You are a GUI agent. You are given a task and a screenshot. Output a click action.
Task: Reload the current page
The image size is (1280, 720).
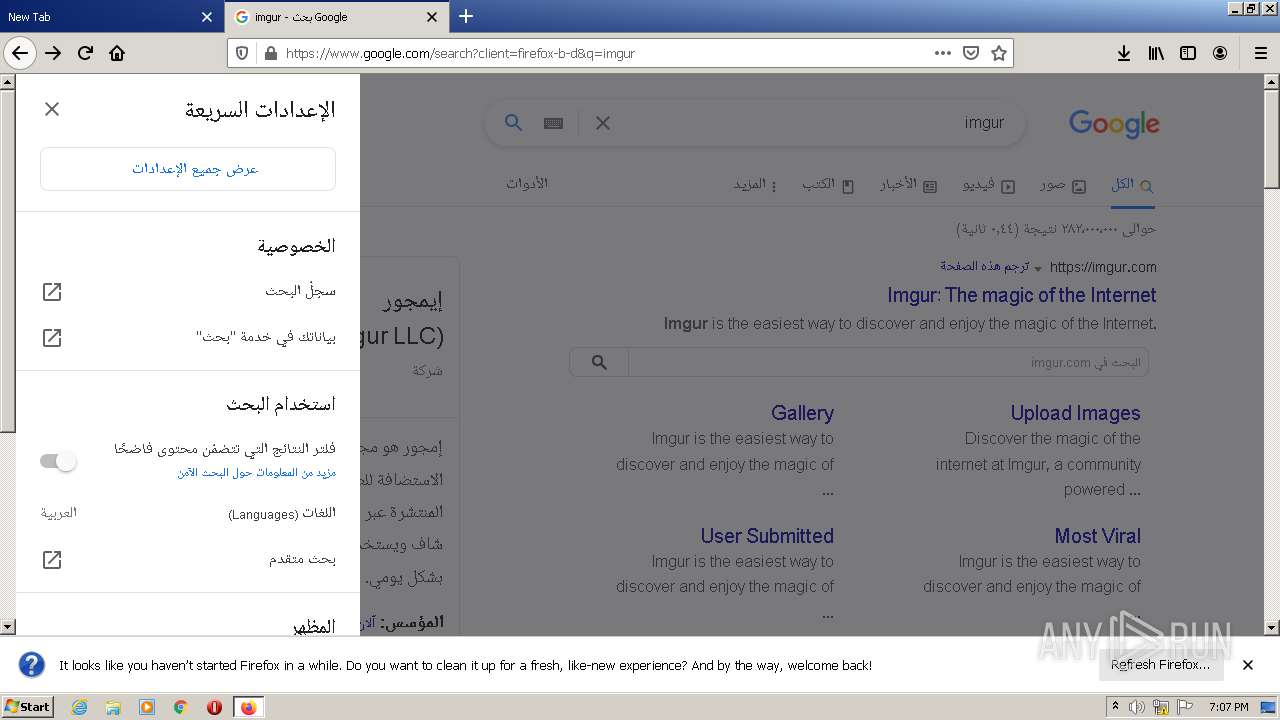pos(85,53)
